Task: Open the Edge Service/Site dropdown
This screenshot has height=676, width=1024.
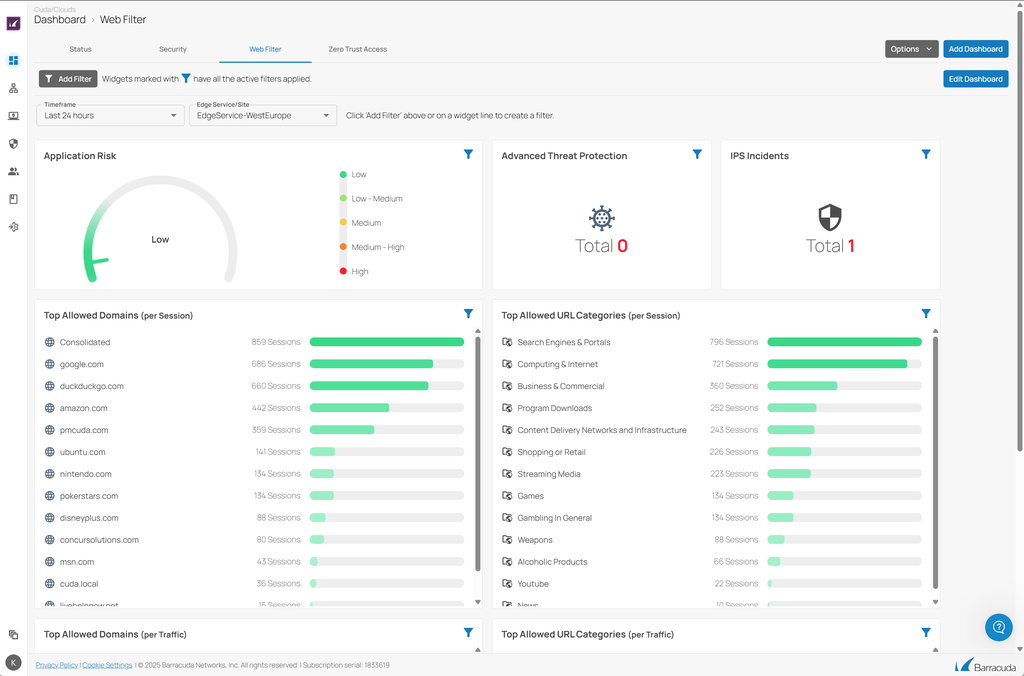Action: pyautogui.click(x=263, y=115)
